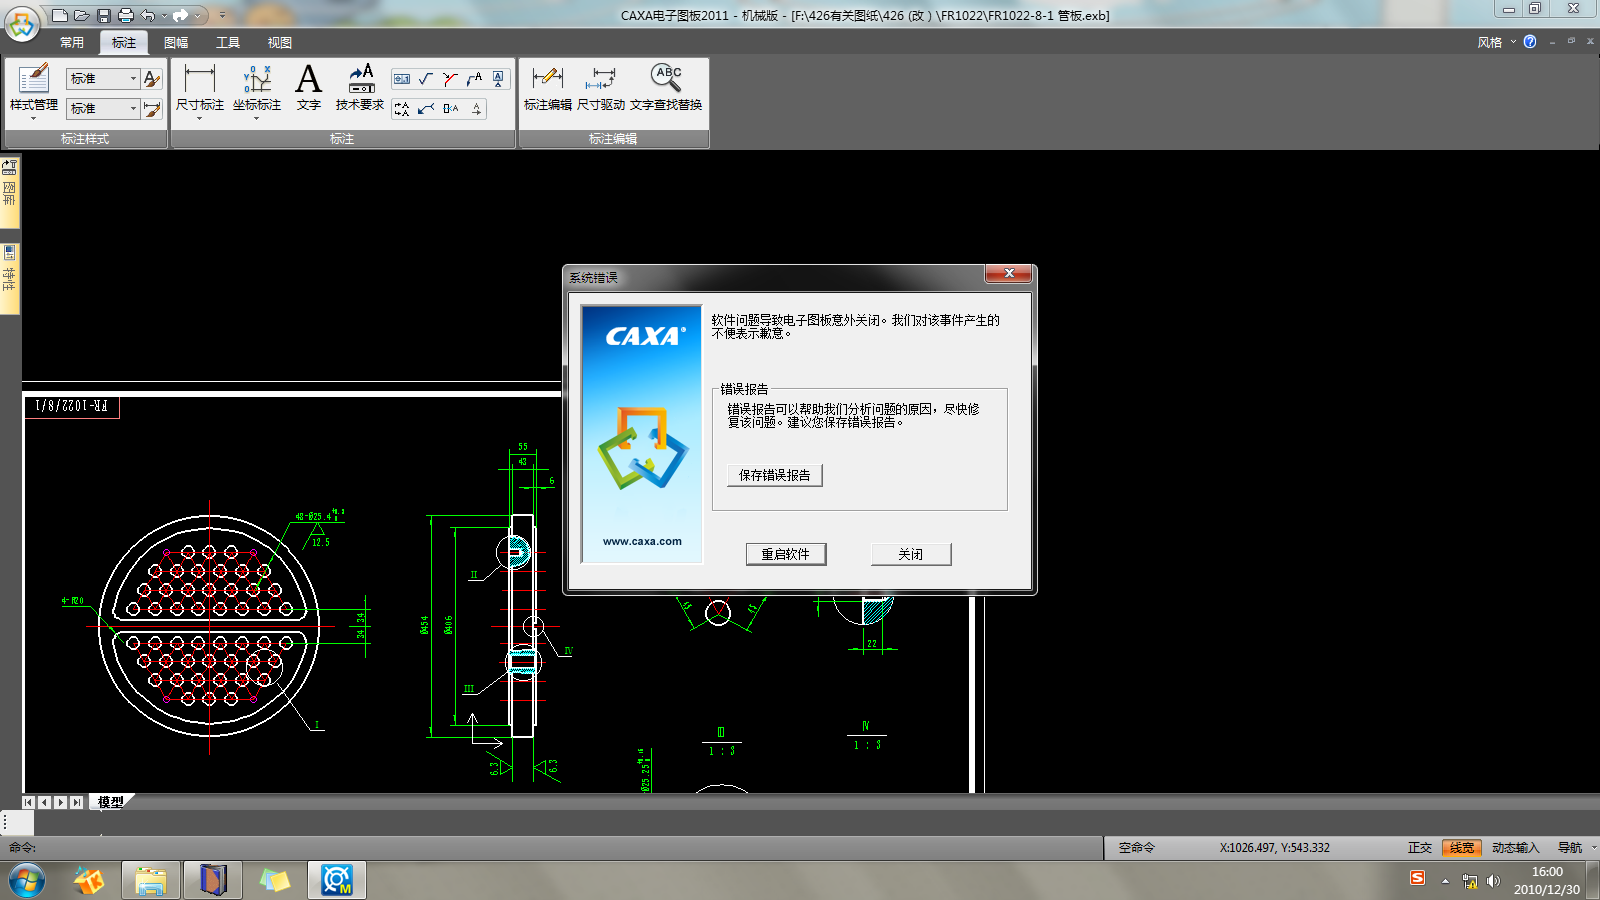
Task: Click the dimension style brush icon
Action: (152, 109)
